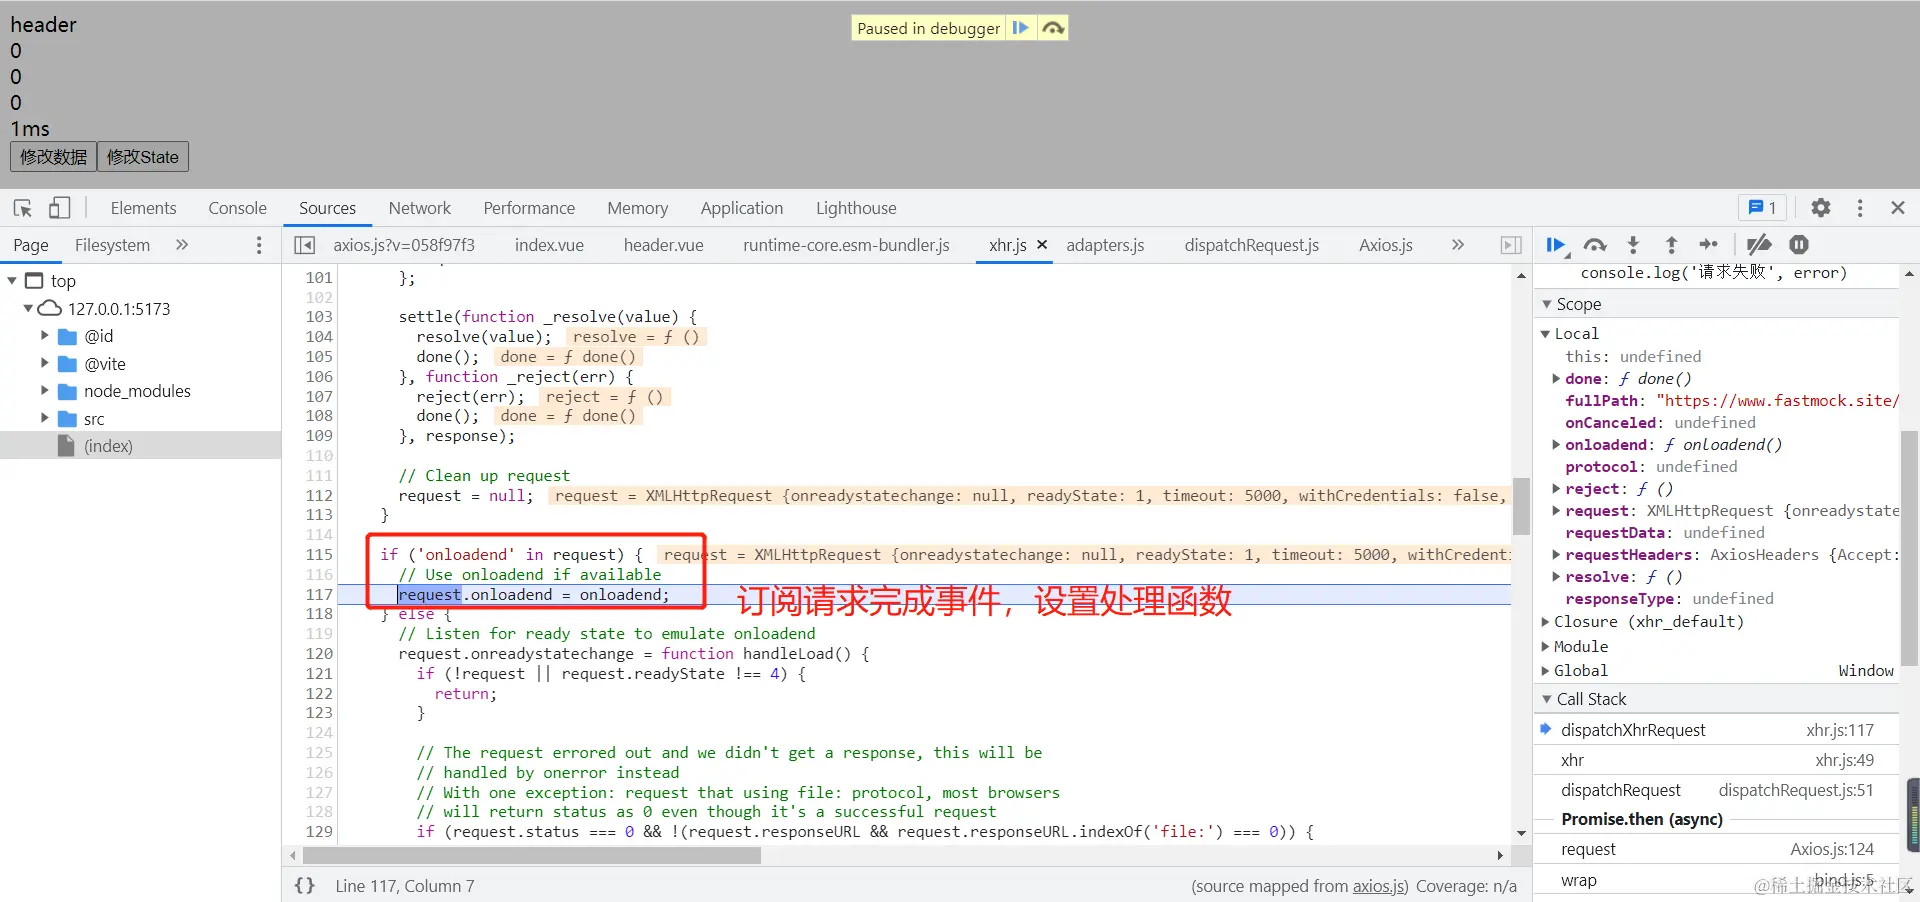Open the Application tab
This screenshot has width=1920, height=902.
(741, 208)
